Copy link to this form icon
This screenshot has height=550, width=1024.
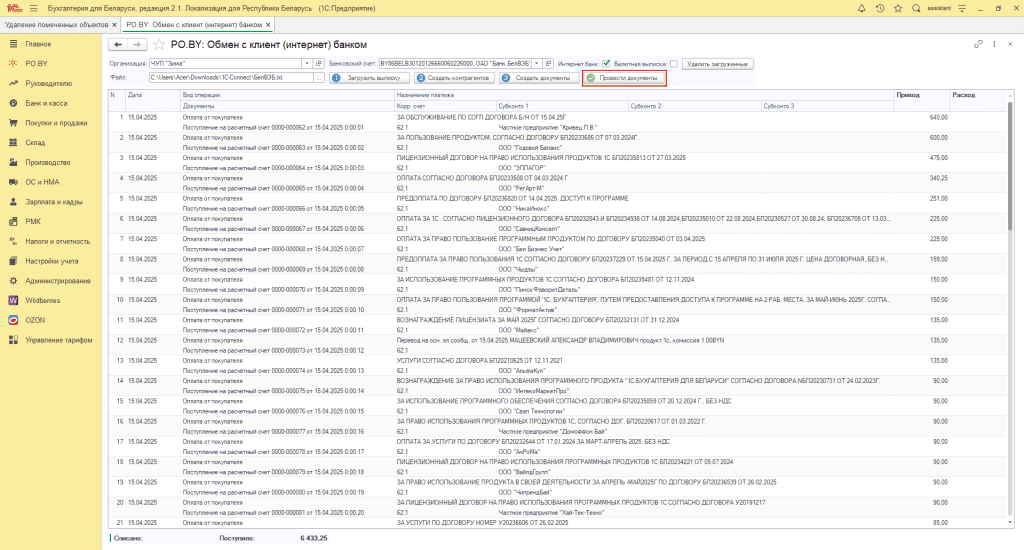coord(977,45)
